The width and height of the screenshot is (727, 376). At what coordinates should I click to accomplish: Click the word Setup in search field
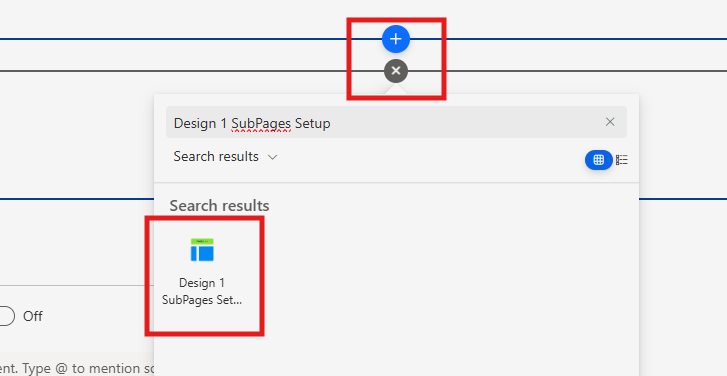point(312,123)
